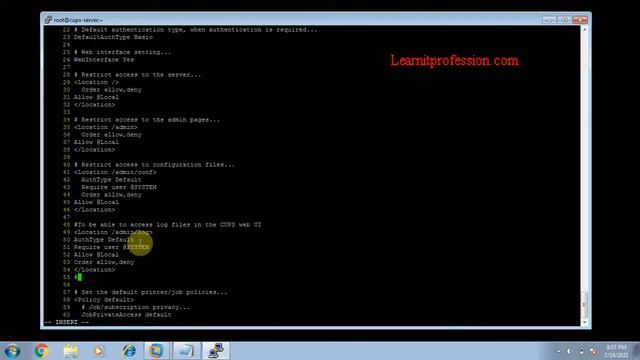The width and height of the screenshot is (640, 360).
Task: Open Windows Media Player from the taskbar
Action: click(98, 351)
